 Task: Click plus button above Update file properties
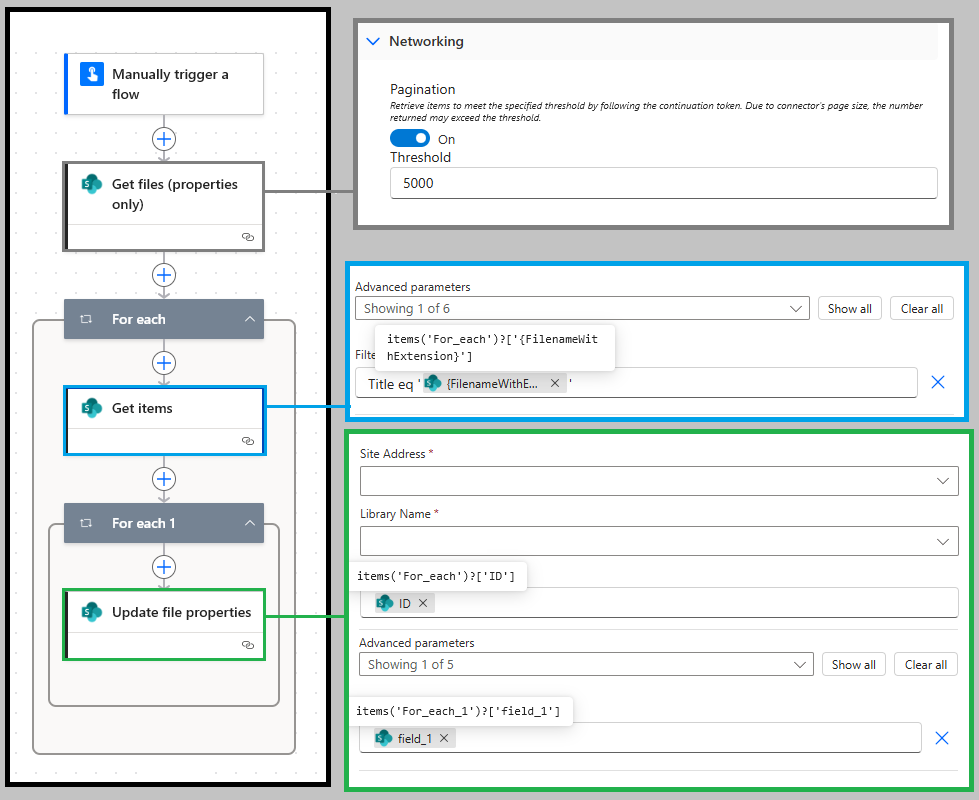[164, 567]
